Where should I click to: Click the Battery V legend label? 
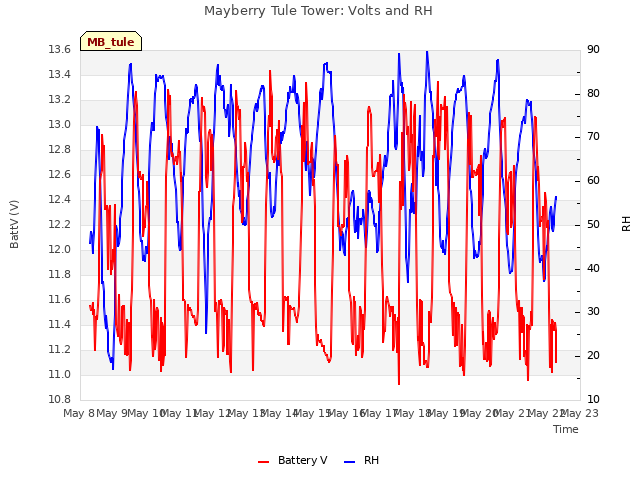pyautogui.click(x=302, y=460)
